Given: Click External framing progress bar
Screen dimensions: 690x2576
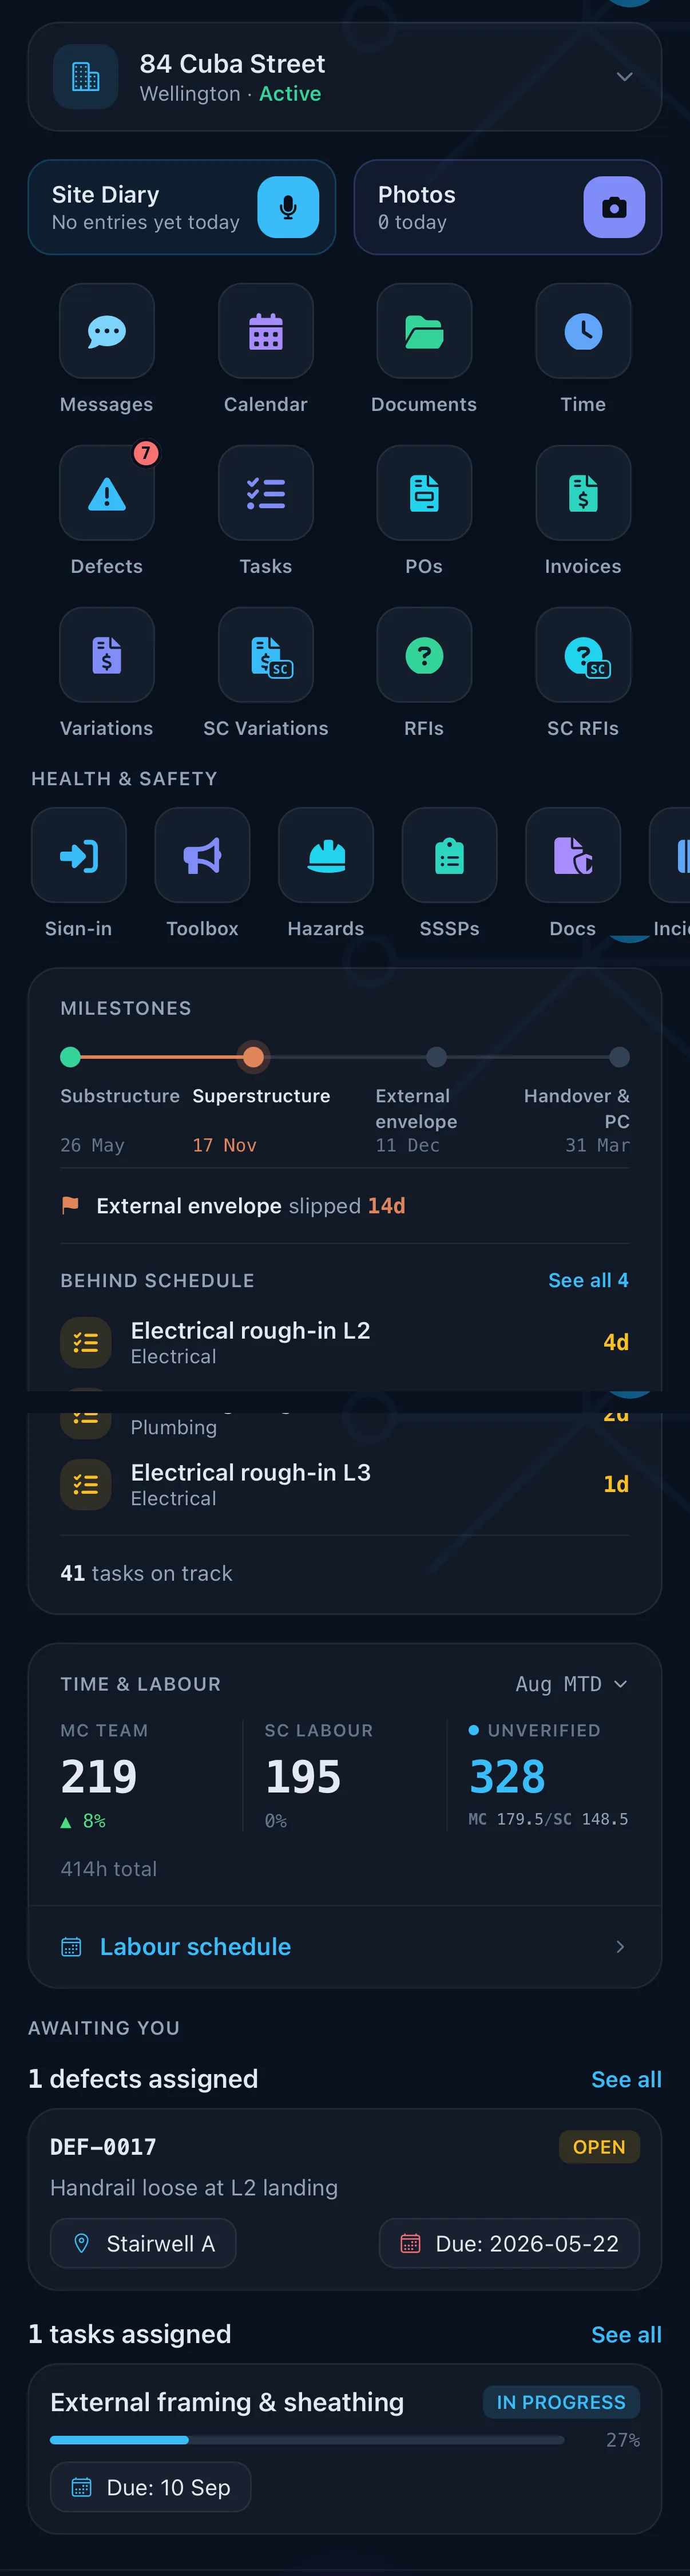Looking at the screenshot, I should point(307,2439).
